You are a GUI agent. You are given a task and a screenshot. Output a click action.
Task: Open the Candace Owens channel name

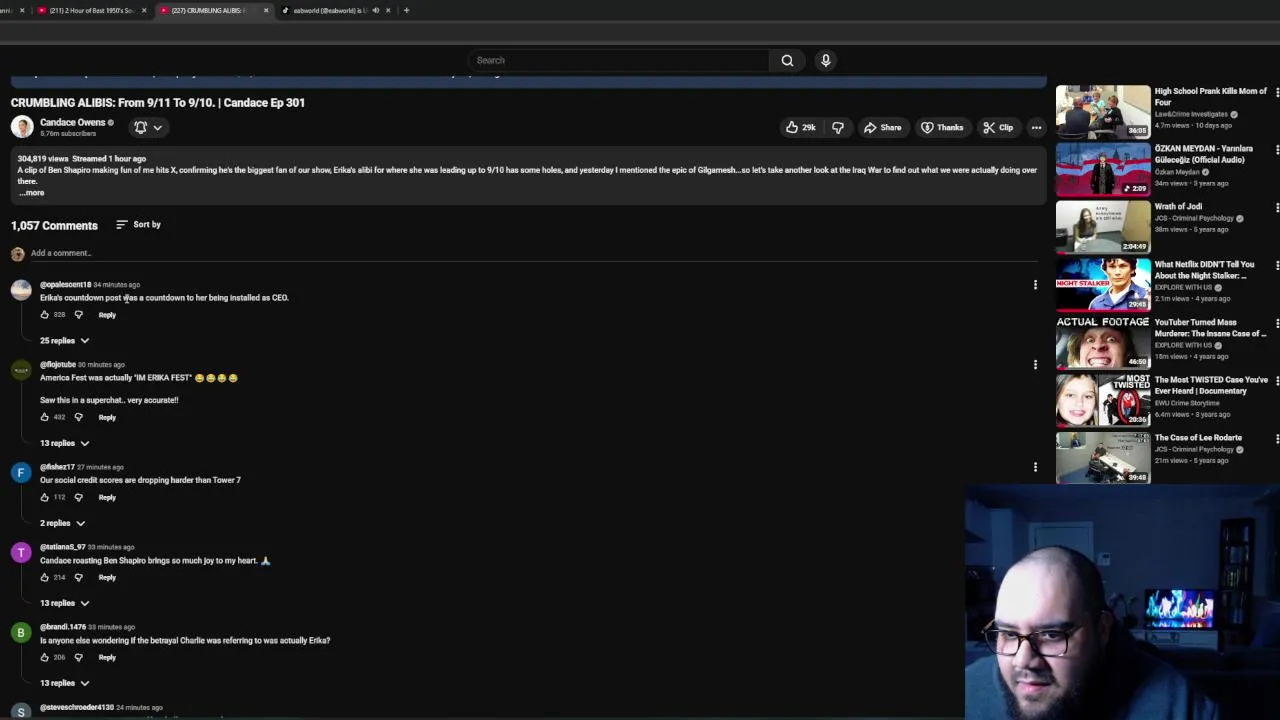(72, 122)
